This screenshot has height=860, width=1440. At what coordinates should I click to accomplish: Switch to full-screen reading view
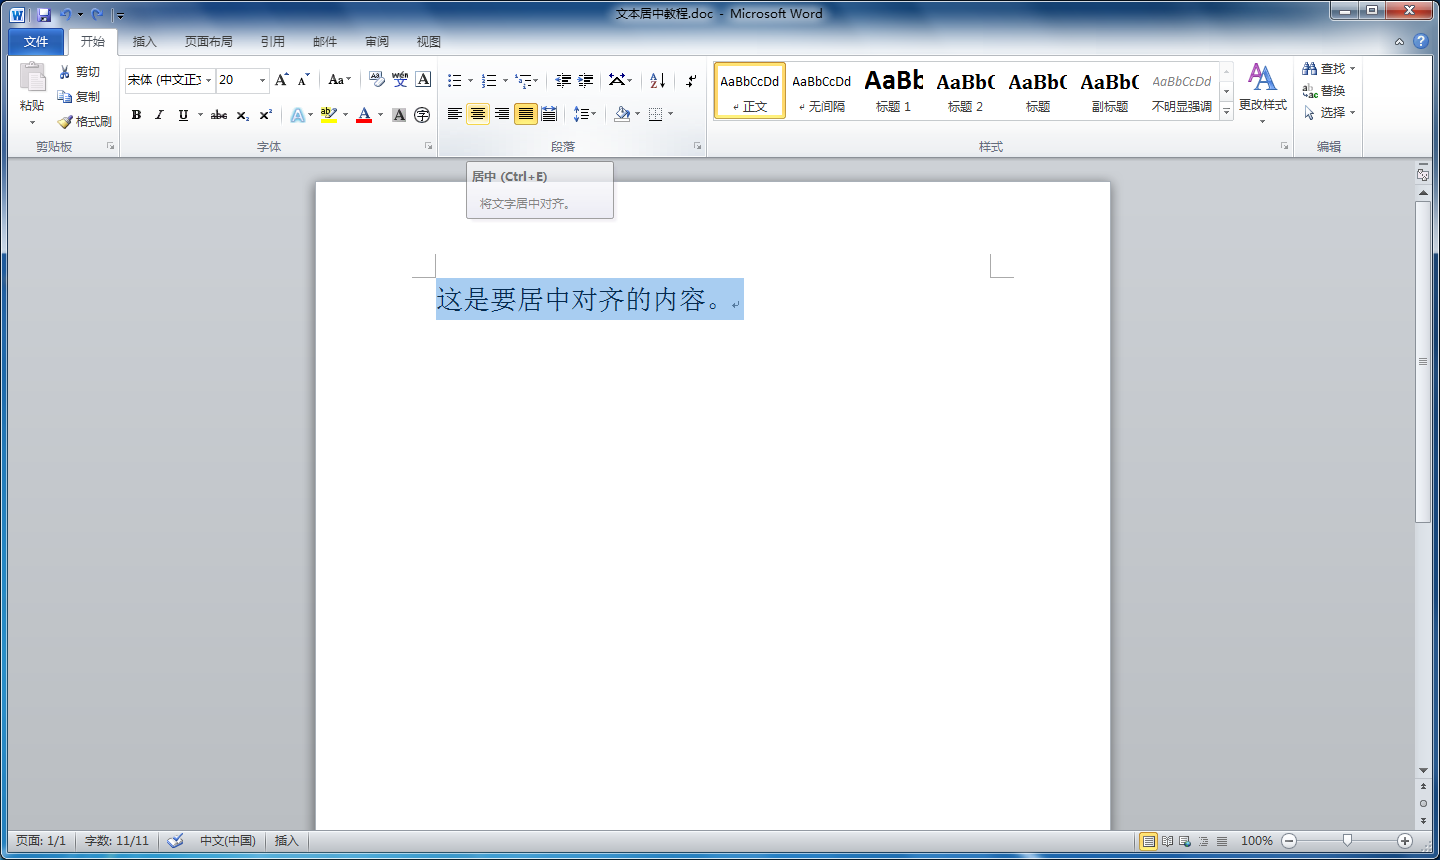click(1167, 841)
